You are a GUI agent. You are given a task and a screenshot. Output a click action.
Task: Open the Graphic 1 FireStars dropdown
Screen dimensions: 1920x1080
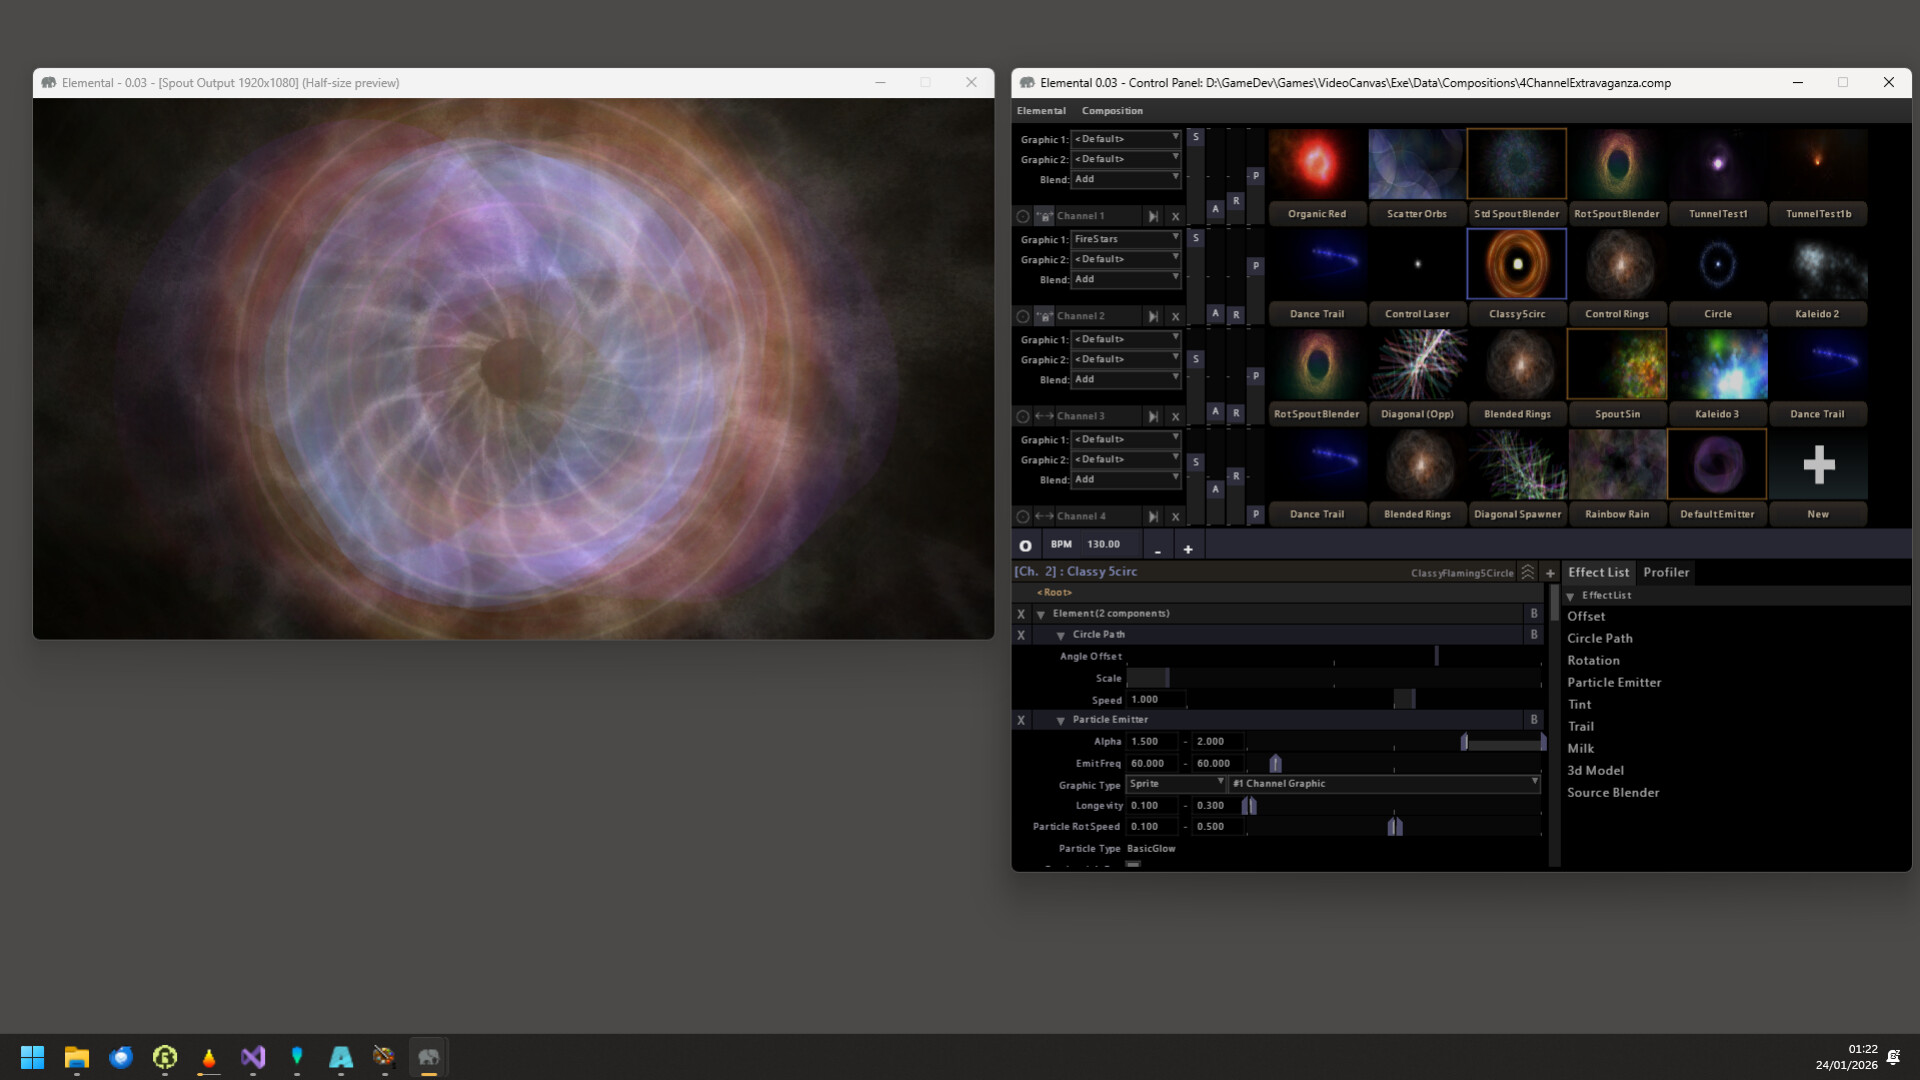coord(1126,239)
